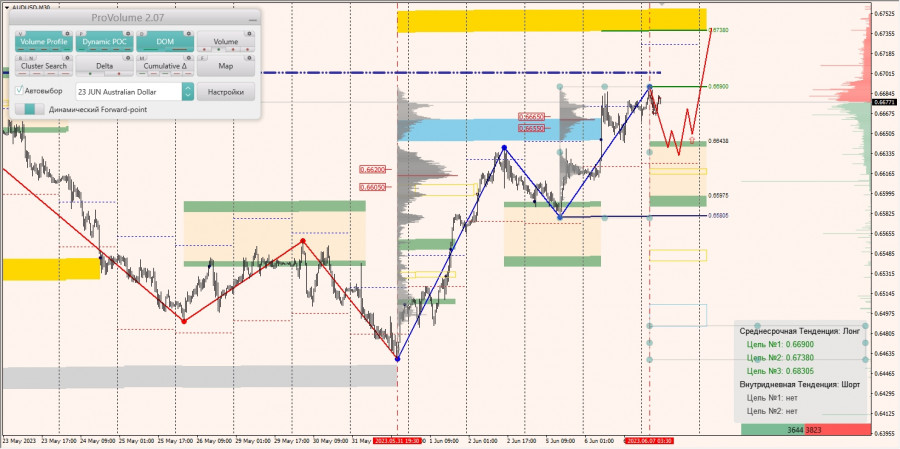Click the red 2023.05.31 19:30 time marker
Viewport: 900px width, 449px height.
point(397,441)
